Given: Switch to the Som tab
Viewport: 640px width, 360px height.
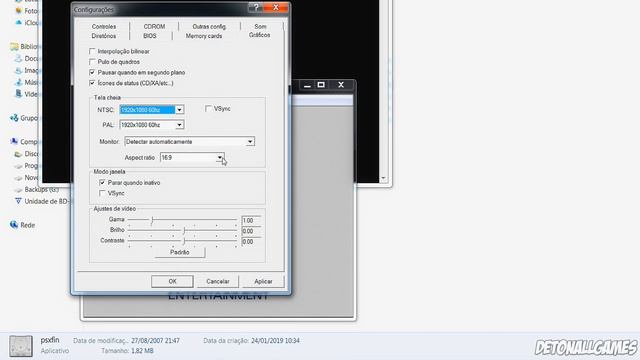Looking at the screenshot, I should pos(260,27).
